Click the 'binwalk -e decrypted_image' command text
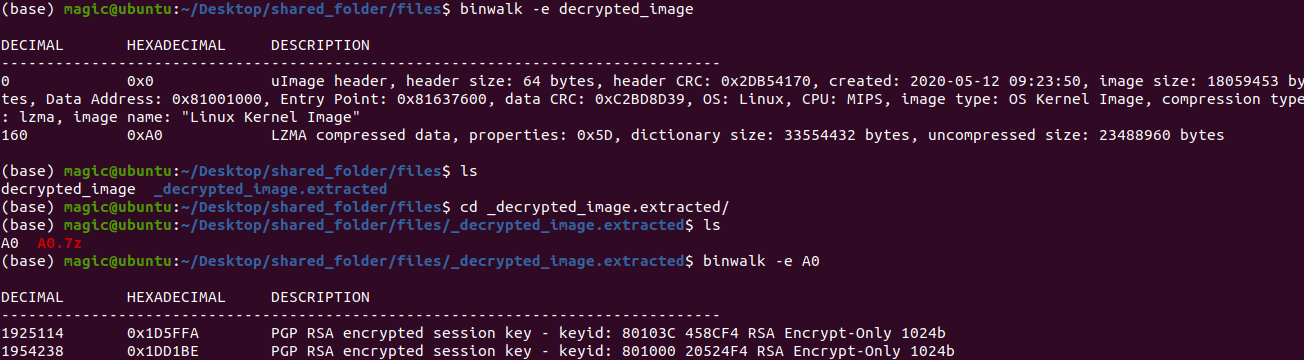 (x=576, y=9)
